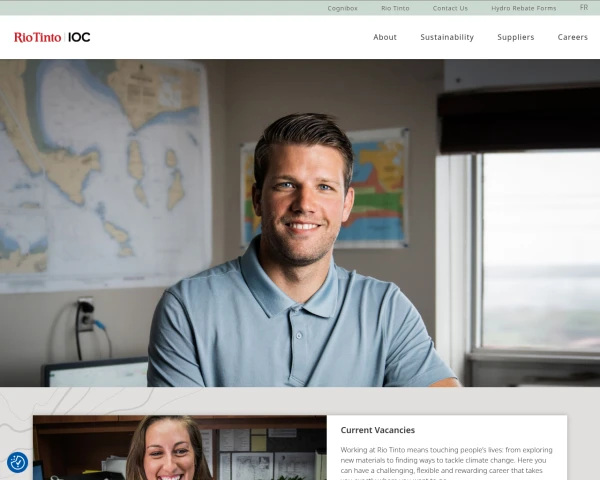This screenshot has height=480, width=600.
Task: Open the About menu
Action: pos(385,37)
